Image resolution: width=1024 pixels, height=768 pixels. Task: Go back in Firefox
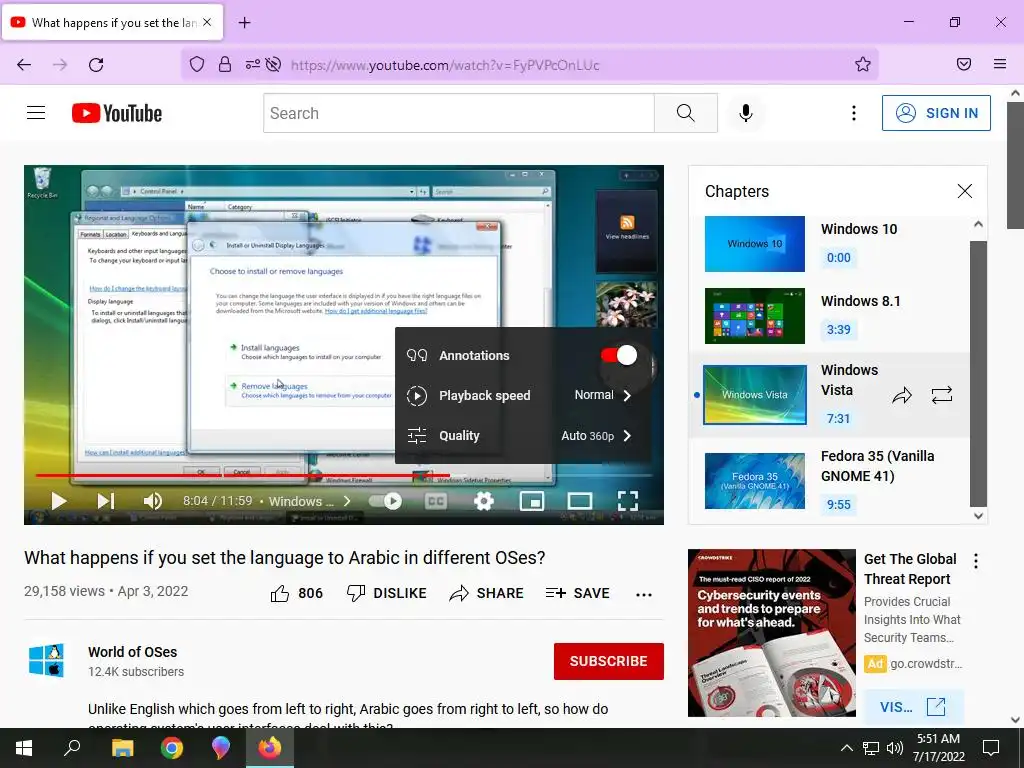[24, 65]
